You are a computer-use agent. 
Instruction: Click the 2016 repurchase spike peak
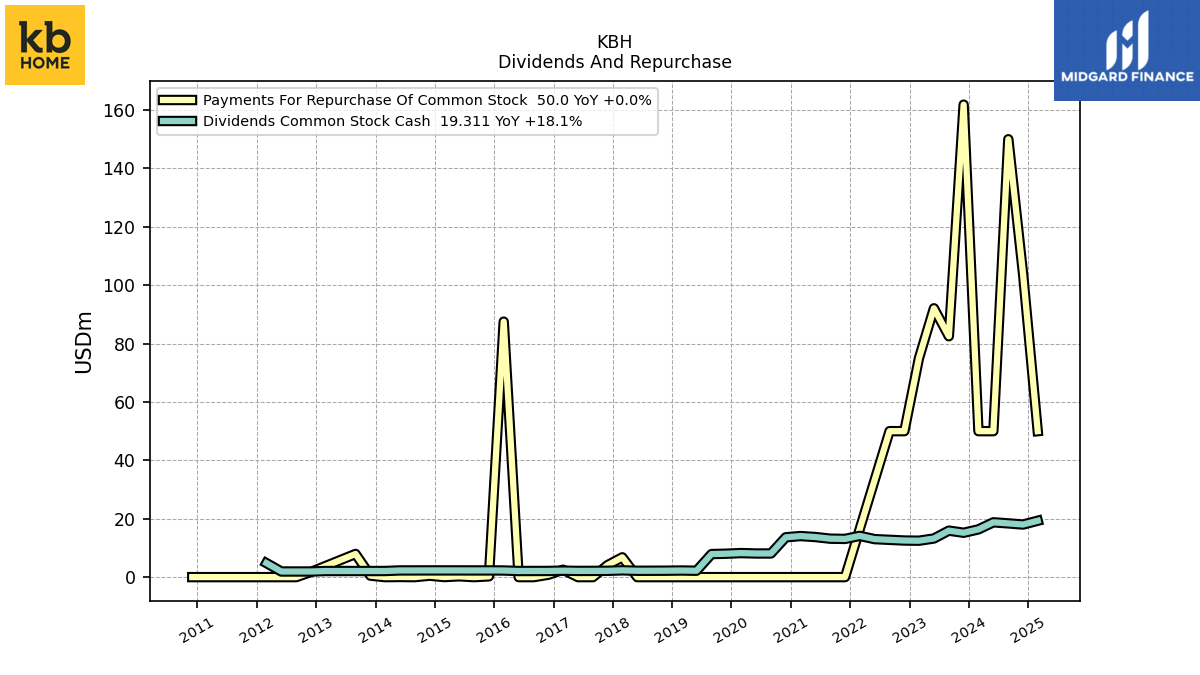click(503, 321)
